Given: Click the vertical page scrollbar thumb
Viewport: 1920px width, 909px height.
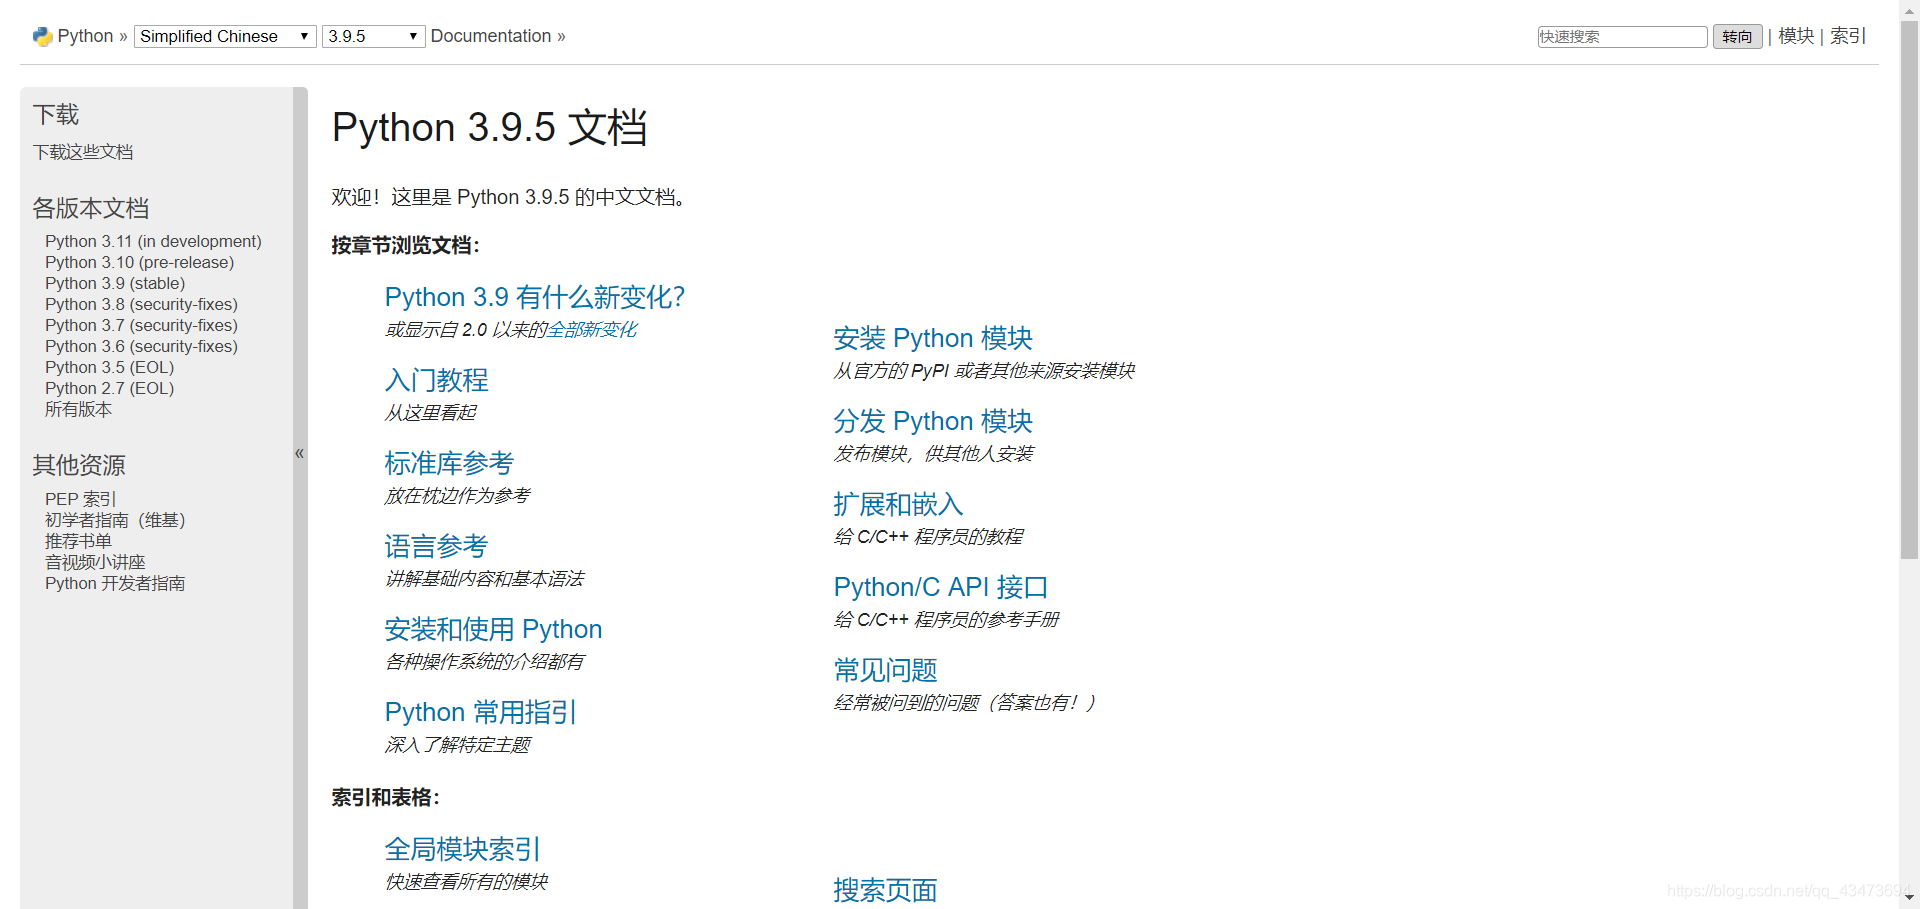Looking at the screenshot, I should click(x=1909, y=290).
